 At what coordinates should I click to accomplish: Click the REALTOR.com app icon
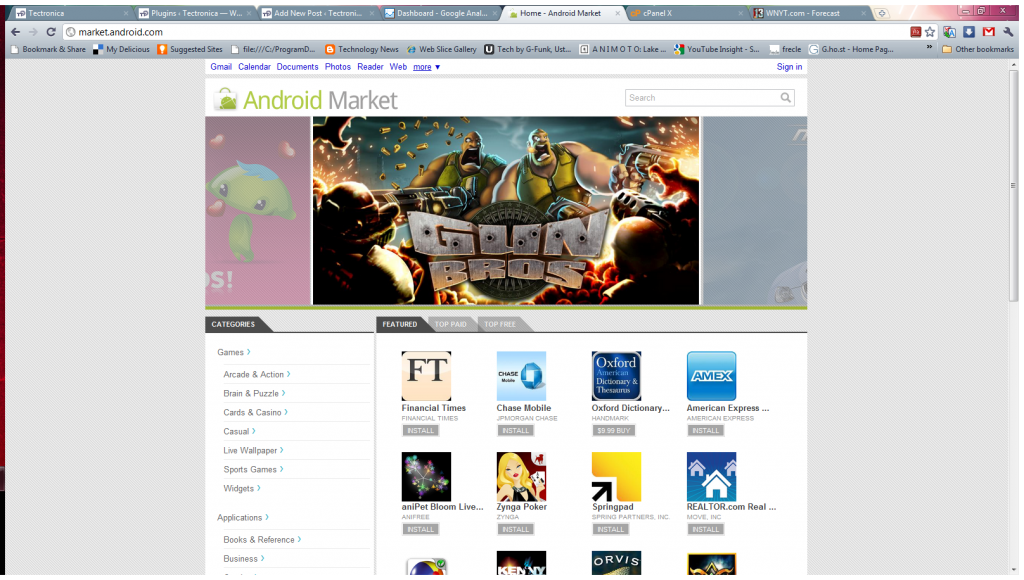(711, 477)
